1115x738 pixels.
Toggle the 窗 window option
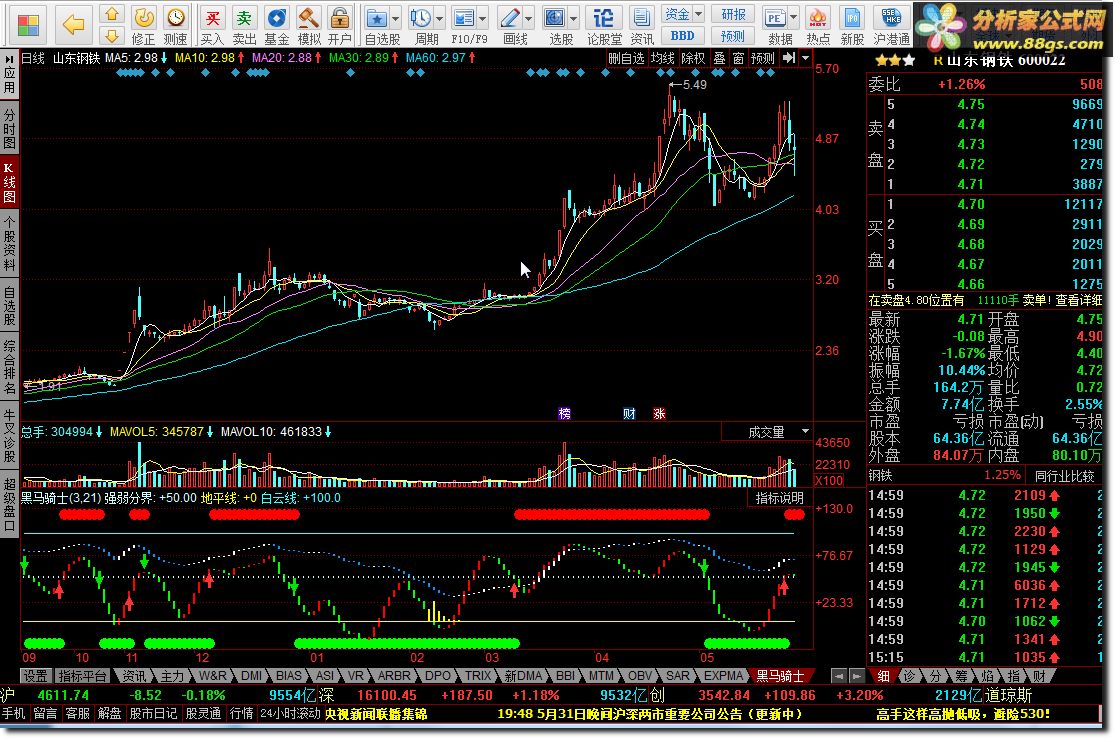point(738,58)
